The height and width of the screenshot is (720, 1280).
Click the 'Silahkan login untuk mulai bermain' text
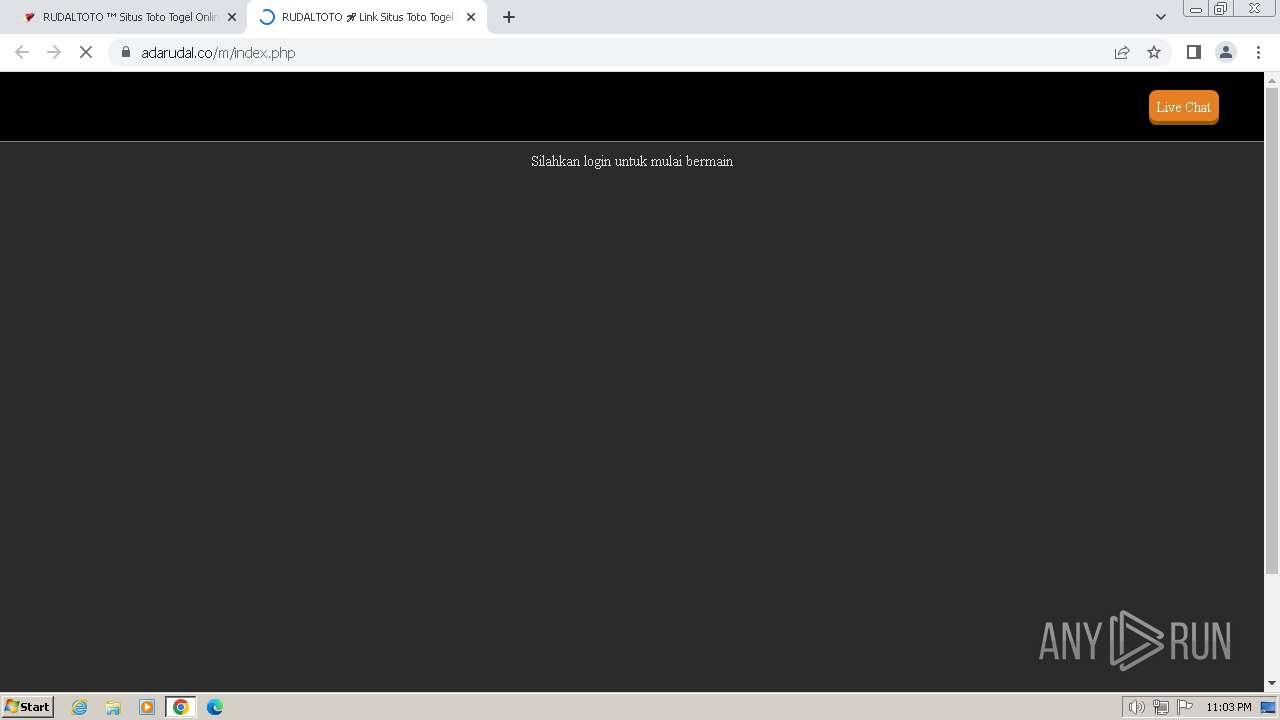(x=632, y=161)
